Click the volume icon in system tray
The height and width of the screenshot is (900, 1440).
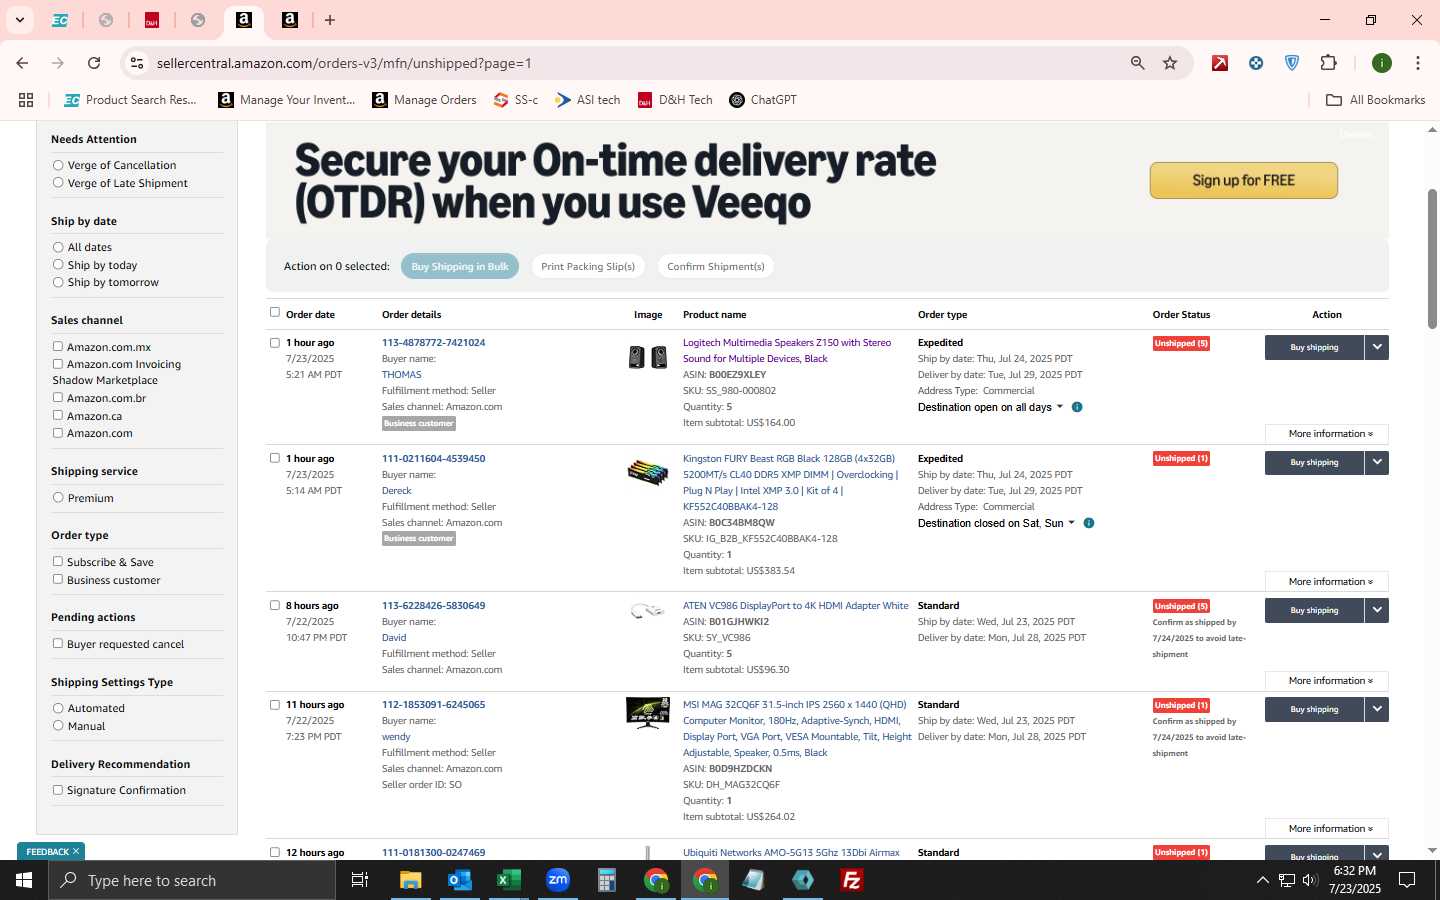click(1310, 880)
